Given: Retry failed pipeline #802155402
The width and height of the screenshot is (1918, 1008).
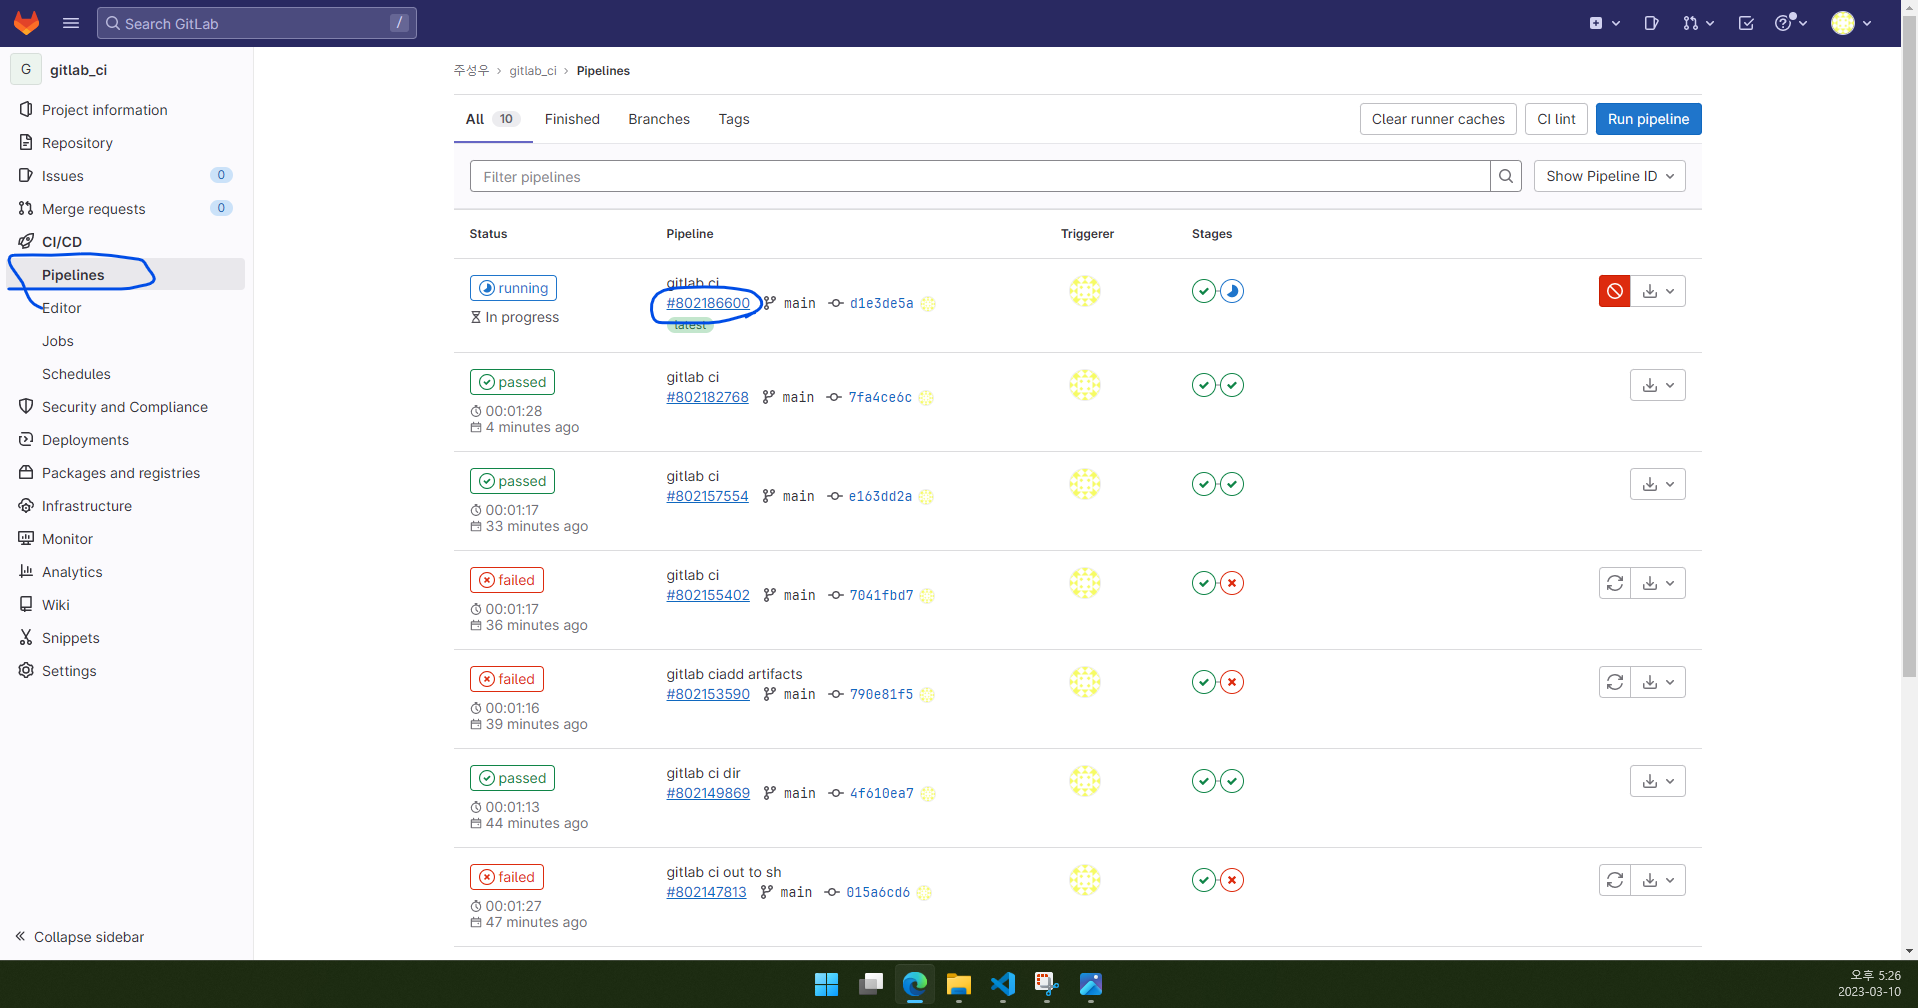Looking at the screenshot, I should coord(1614,583).
